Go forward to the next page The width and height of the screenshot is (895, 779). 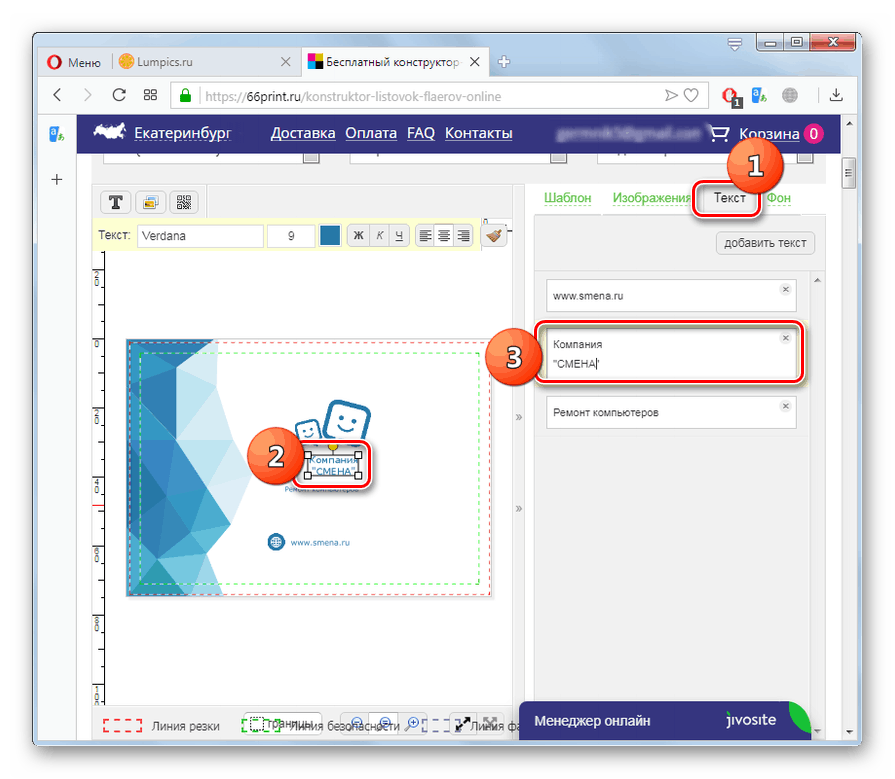coord(87,95)
